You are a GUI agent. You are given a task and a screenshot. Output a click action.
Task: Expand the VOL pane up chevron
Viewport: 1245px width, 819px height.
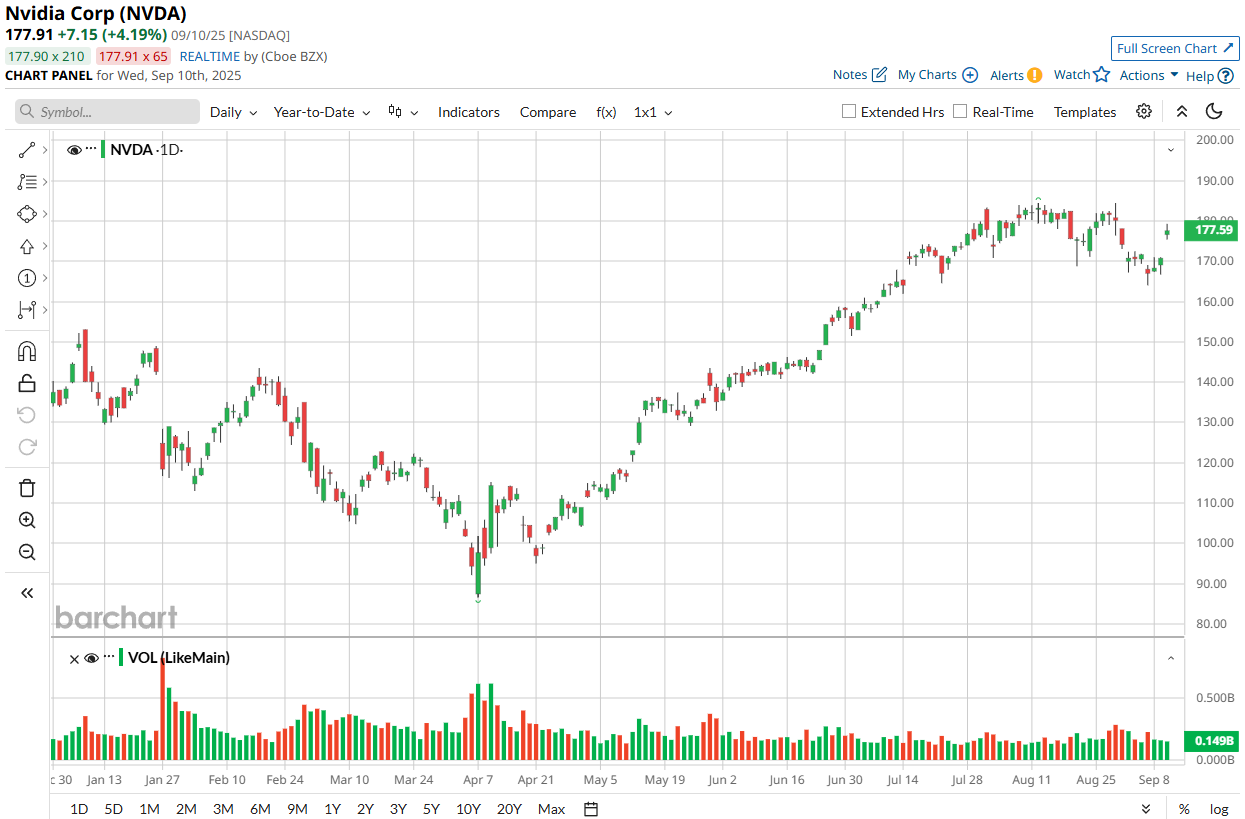pos(1170,658)
